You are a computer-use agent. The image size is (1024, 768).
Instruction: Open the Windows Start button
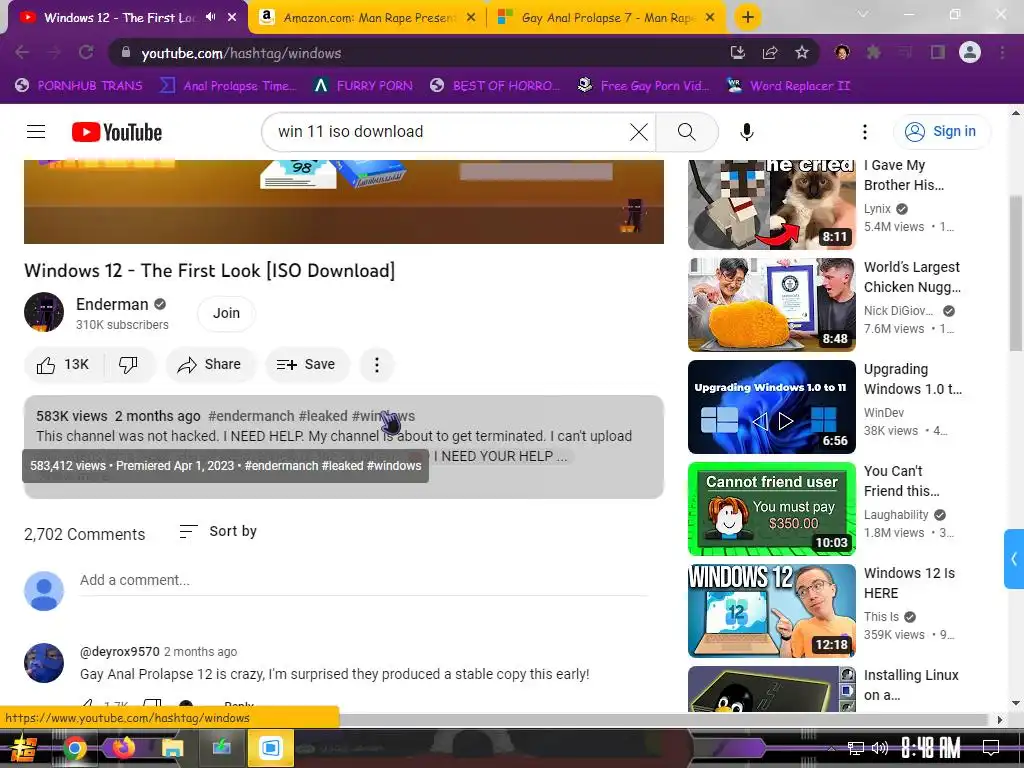coord(23,748)
